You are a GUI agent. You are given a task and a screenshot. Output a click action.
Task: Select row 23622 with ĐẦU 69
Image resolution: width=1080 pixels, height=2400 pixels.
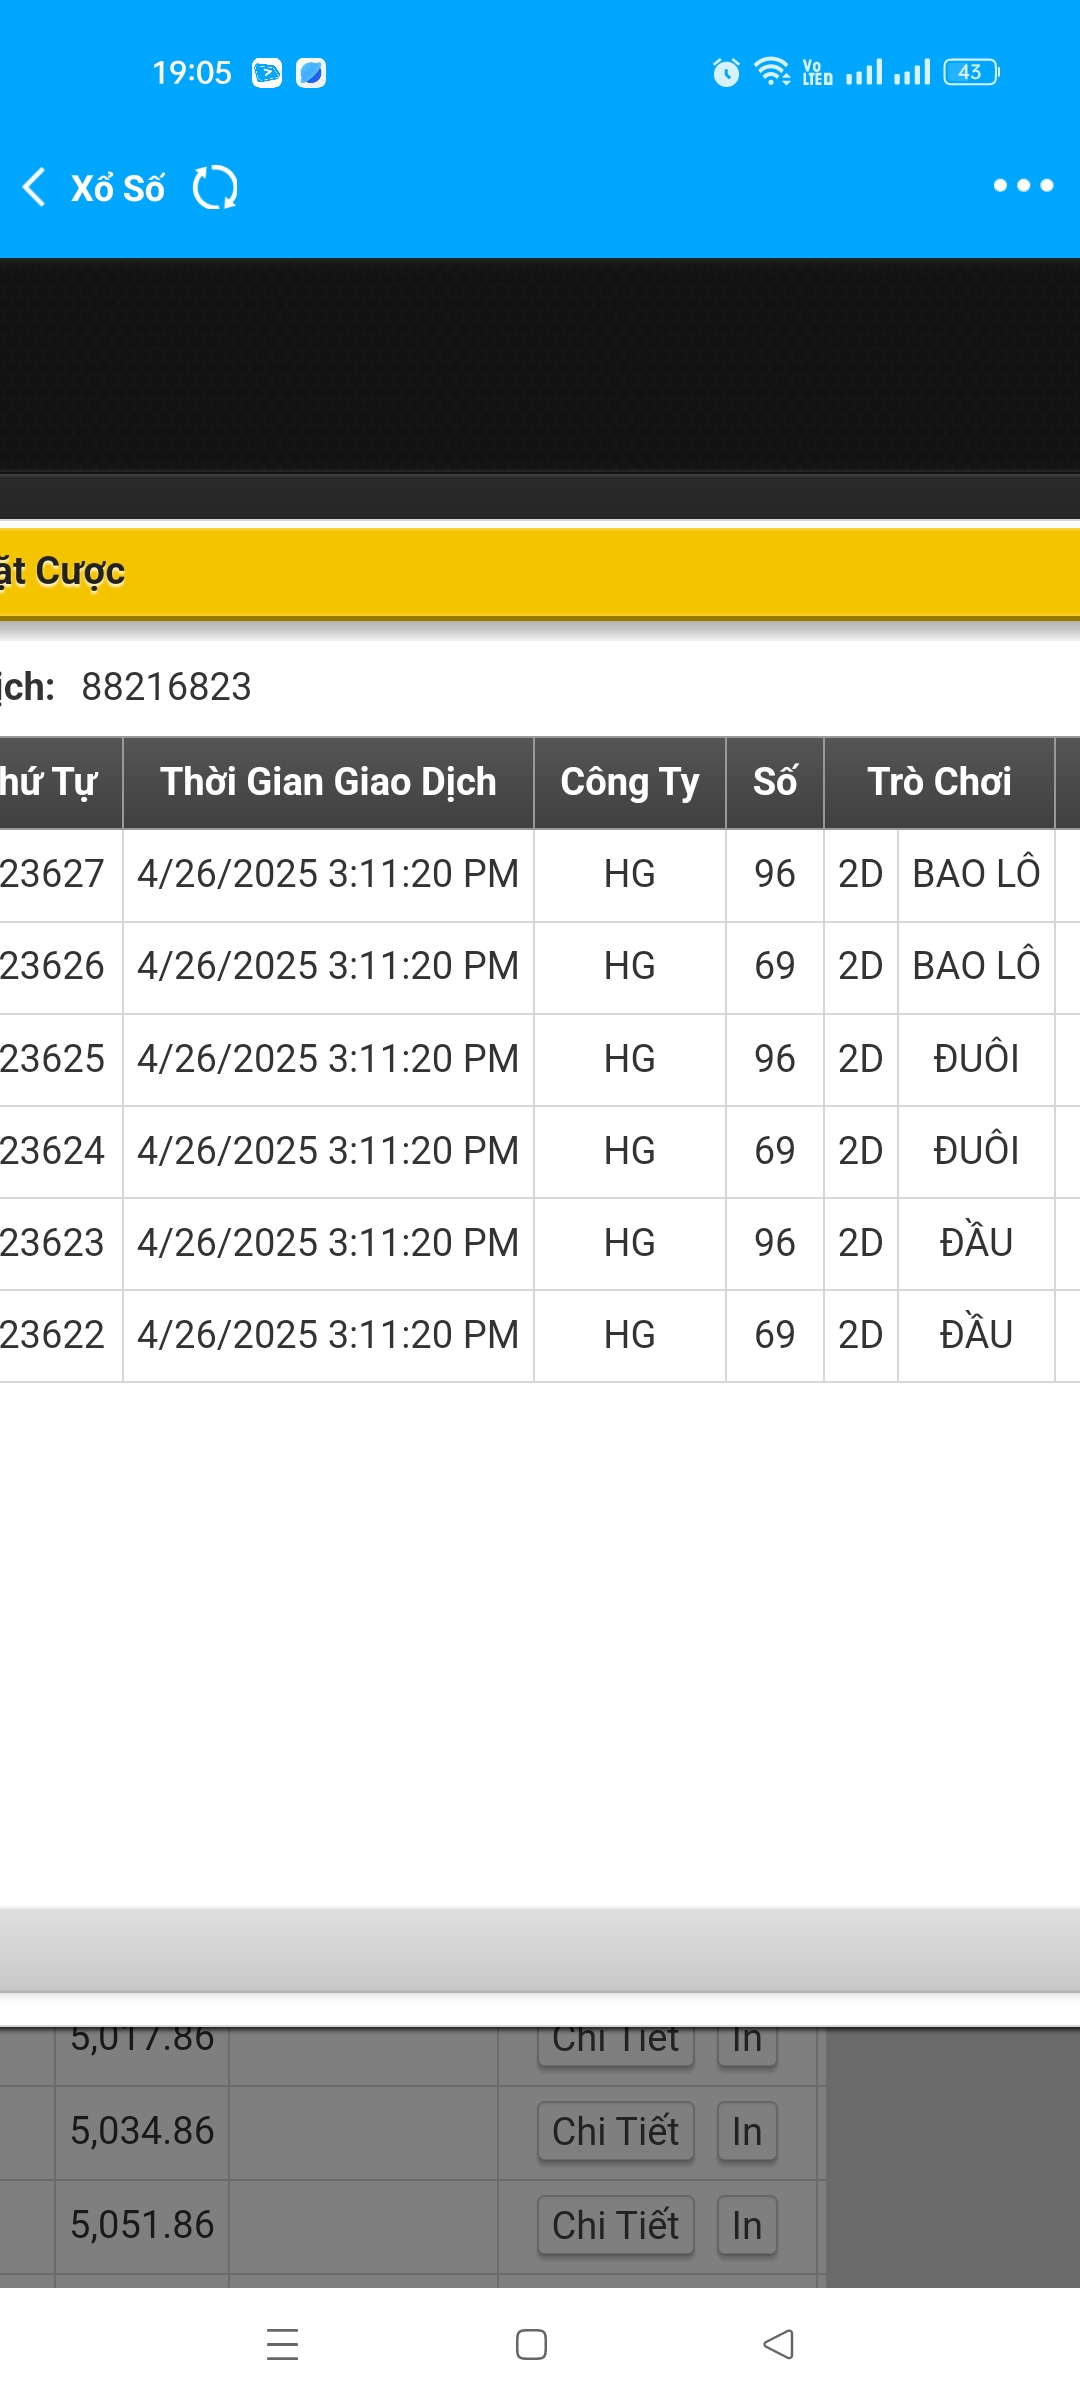point(540,1336)
